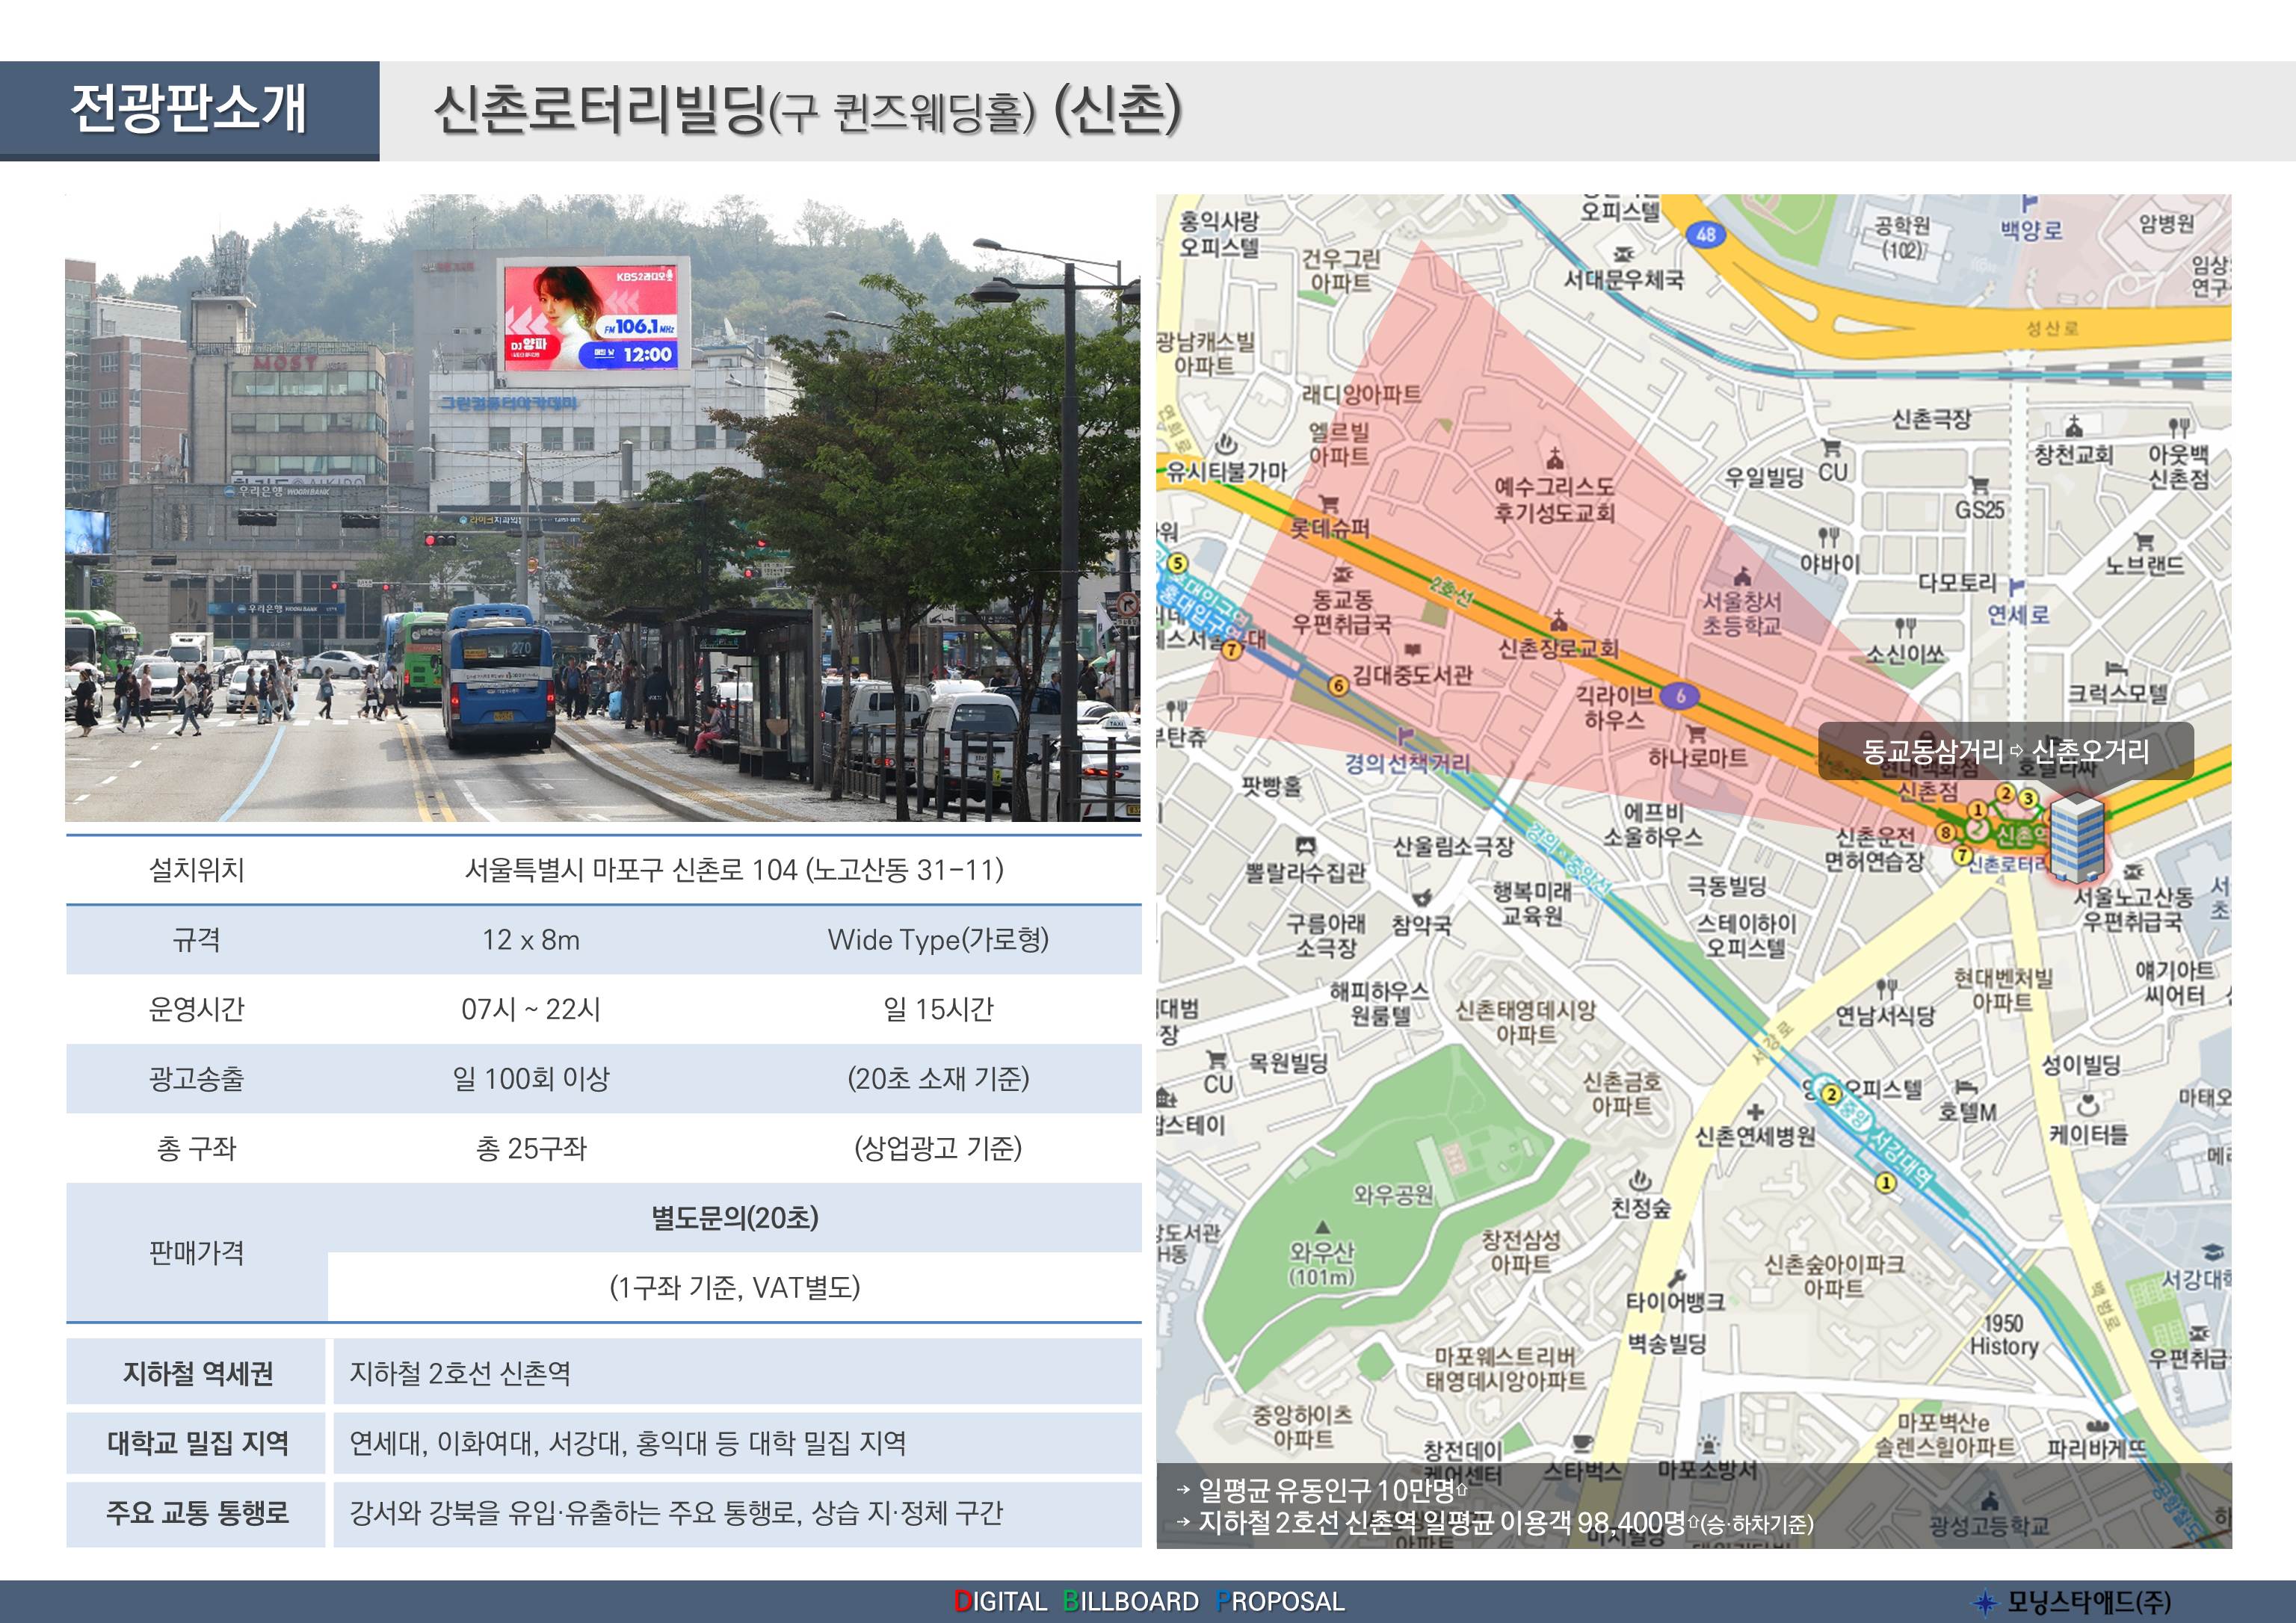Click the hot spring icon above 친정숲
Screen dimensions: 2296x1623
[x=1639, y=1181]
